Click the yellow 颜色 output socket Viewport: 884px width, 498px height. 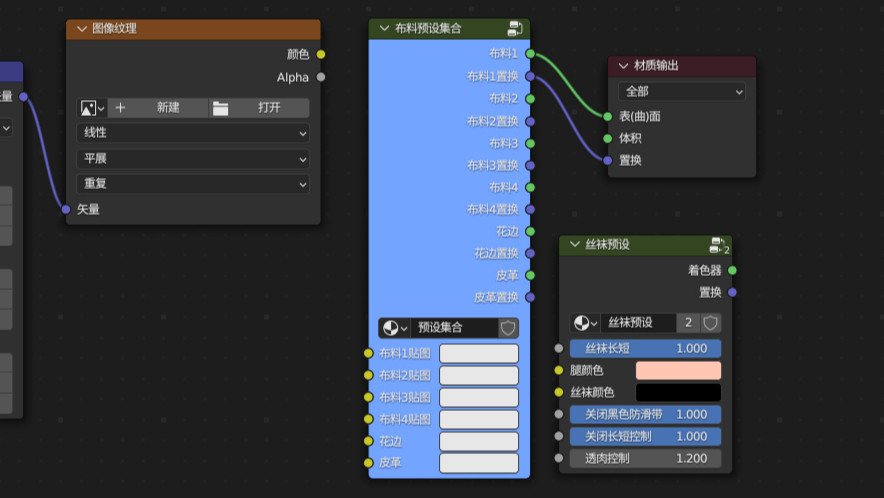pyautogui.click(x=320, y=54)
